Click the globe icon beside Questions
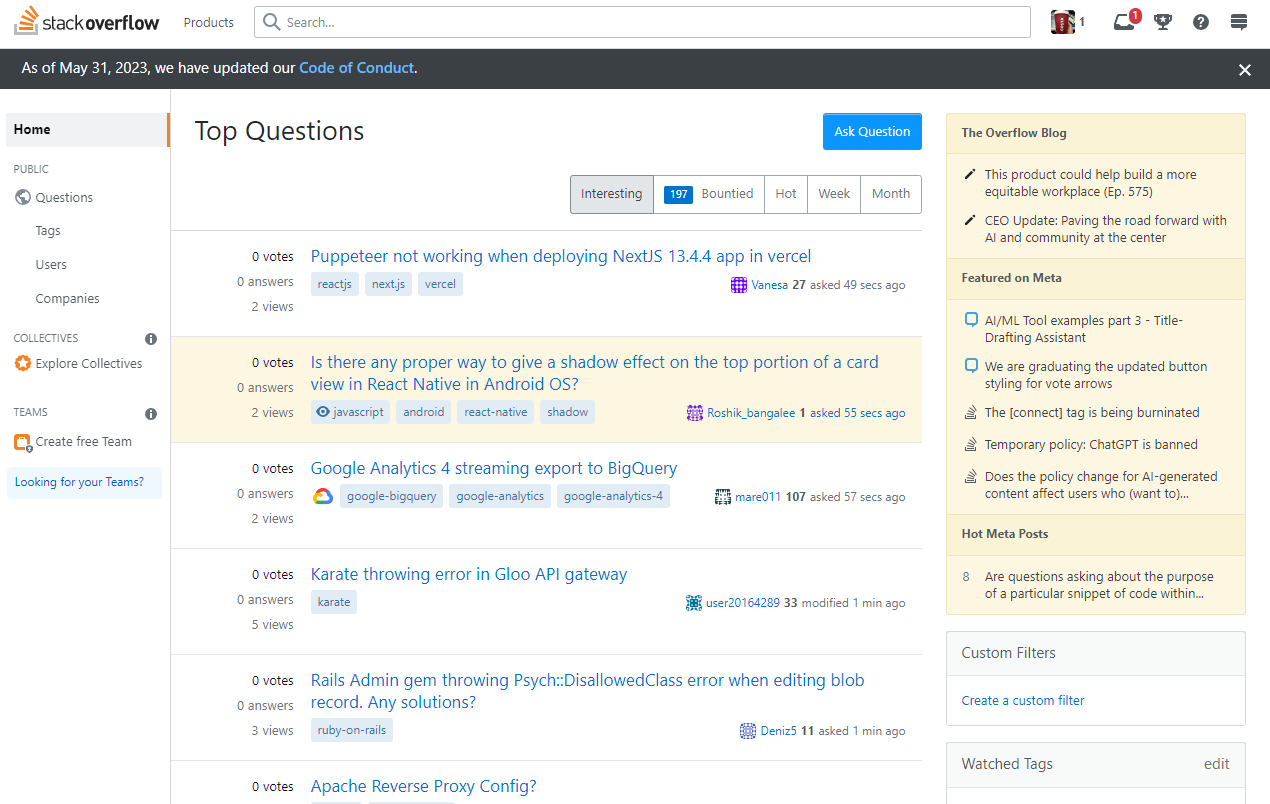 23,197
